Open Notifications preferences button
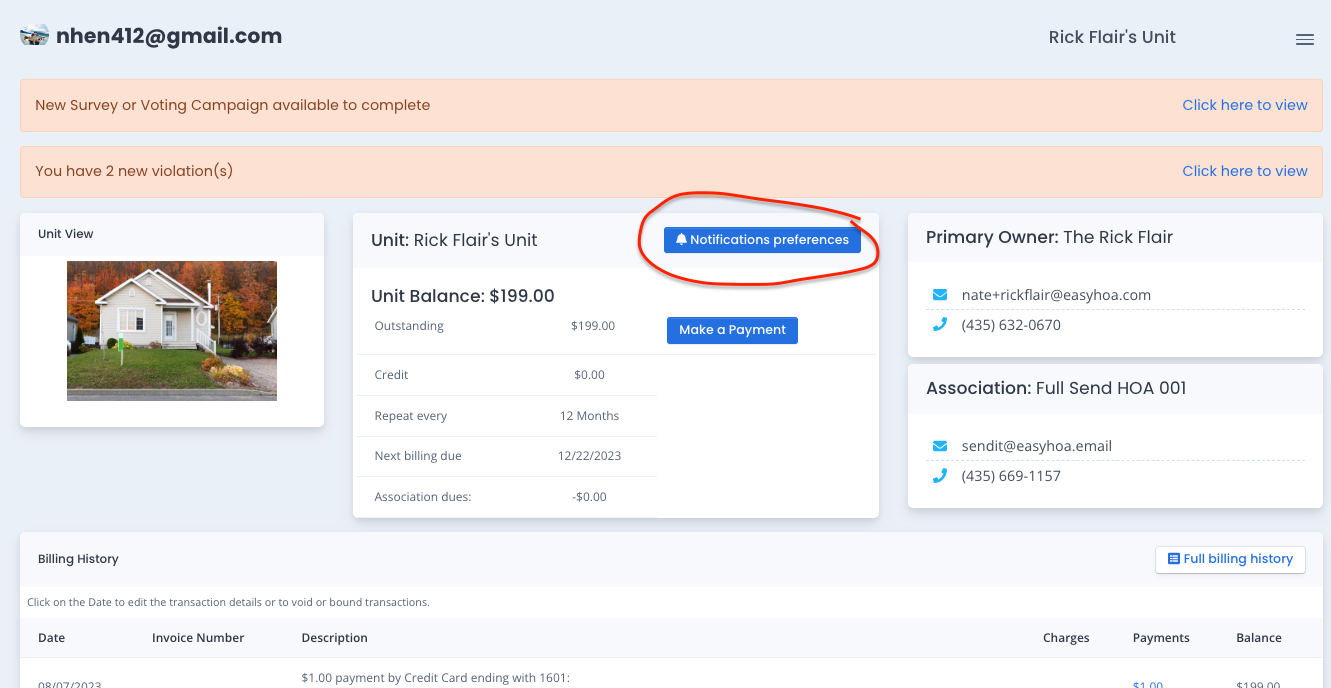Image resolution: width=1331 pixels, height=688 pixels. coord(762,240)
